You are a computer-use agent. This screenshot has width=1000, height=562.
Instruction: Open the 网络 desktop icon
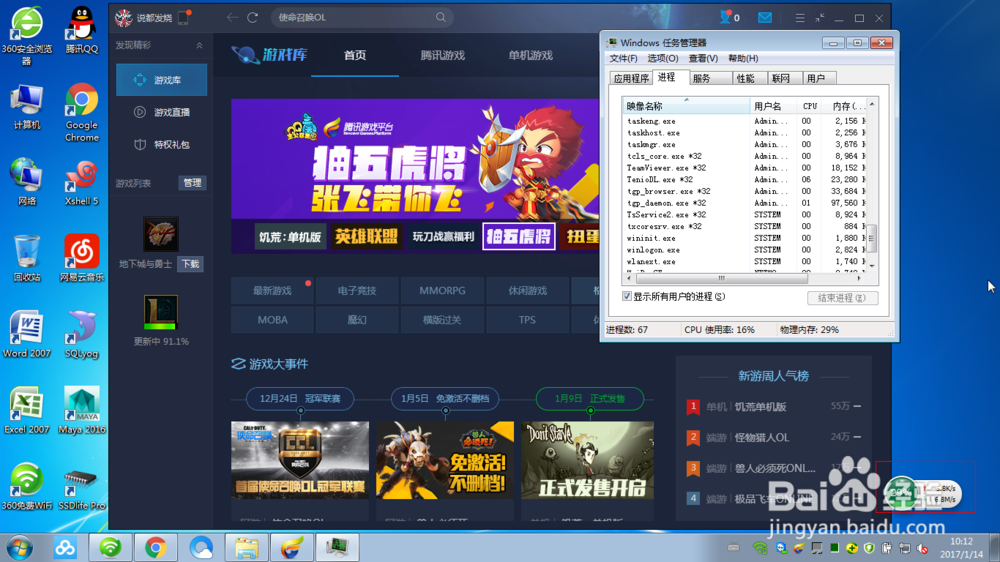[26, 182]
